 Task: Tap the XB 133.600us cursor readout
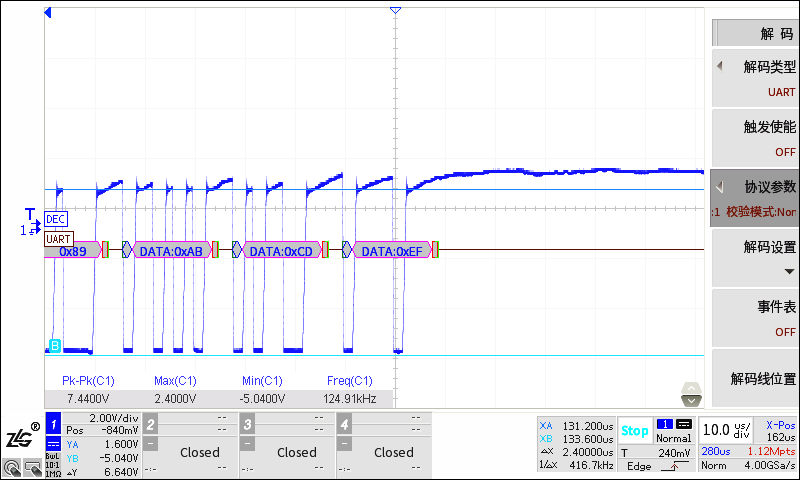tap(577, 439)
